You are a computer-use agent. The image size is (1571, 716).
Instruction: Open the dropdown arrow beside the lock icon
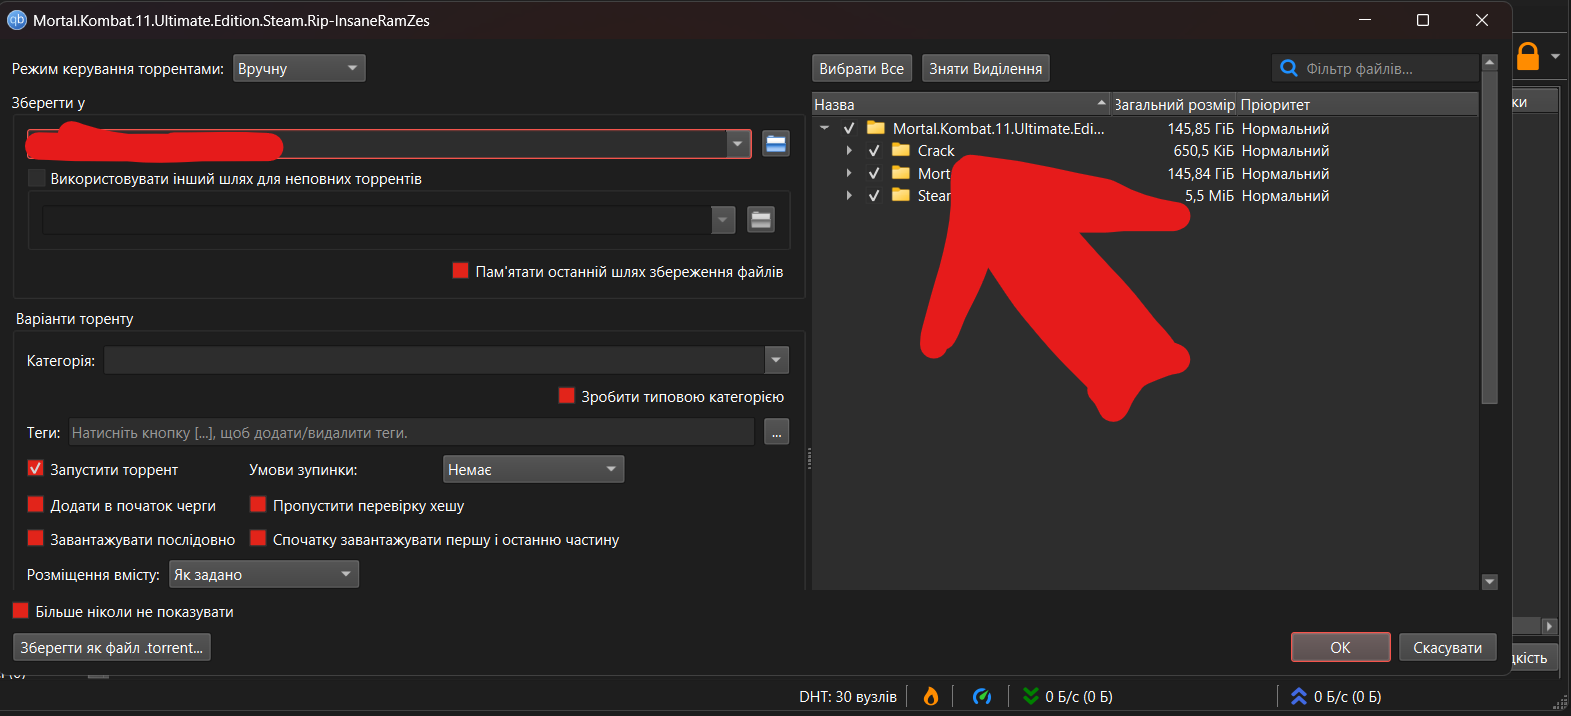(x=1555, y=56)
